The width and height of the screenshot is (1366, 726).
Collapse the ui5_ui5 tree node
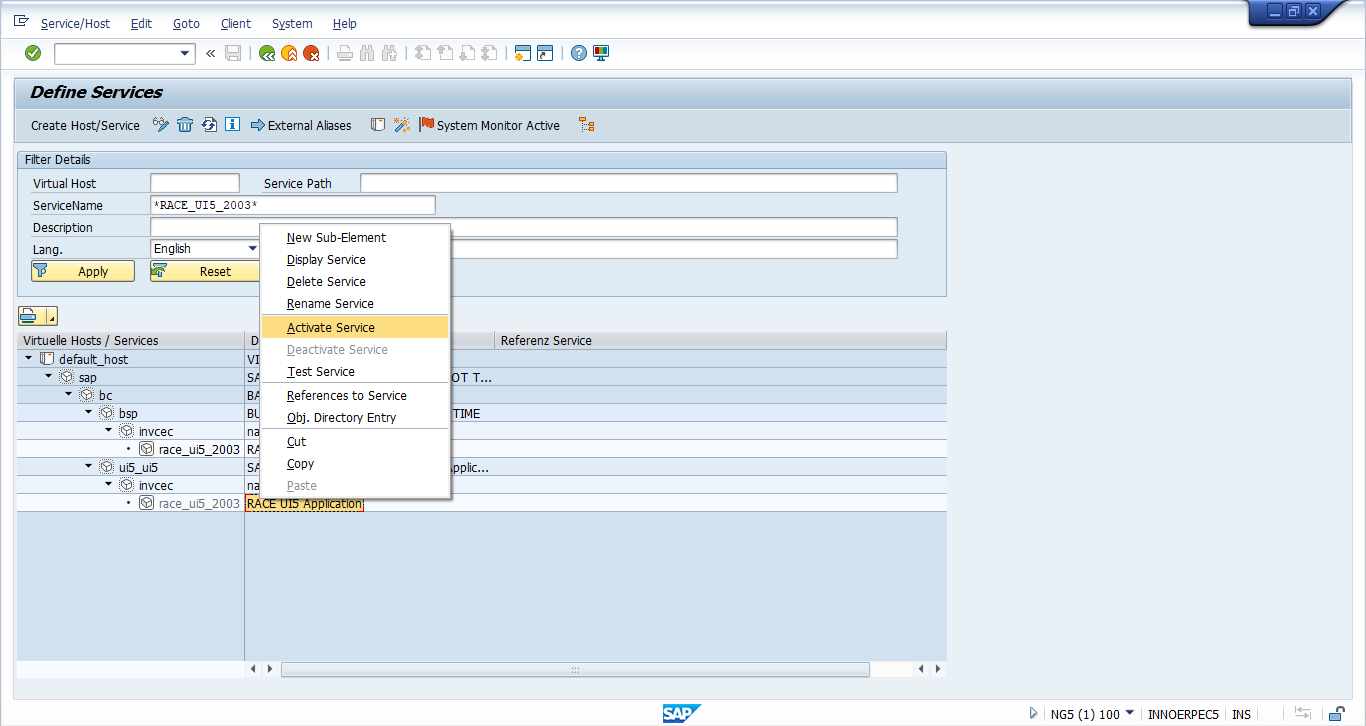[89, 466]
